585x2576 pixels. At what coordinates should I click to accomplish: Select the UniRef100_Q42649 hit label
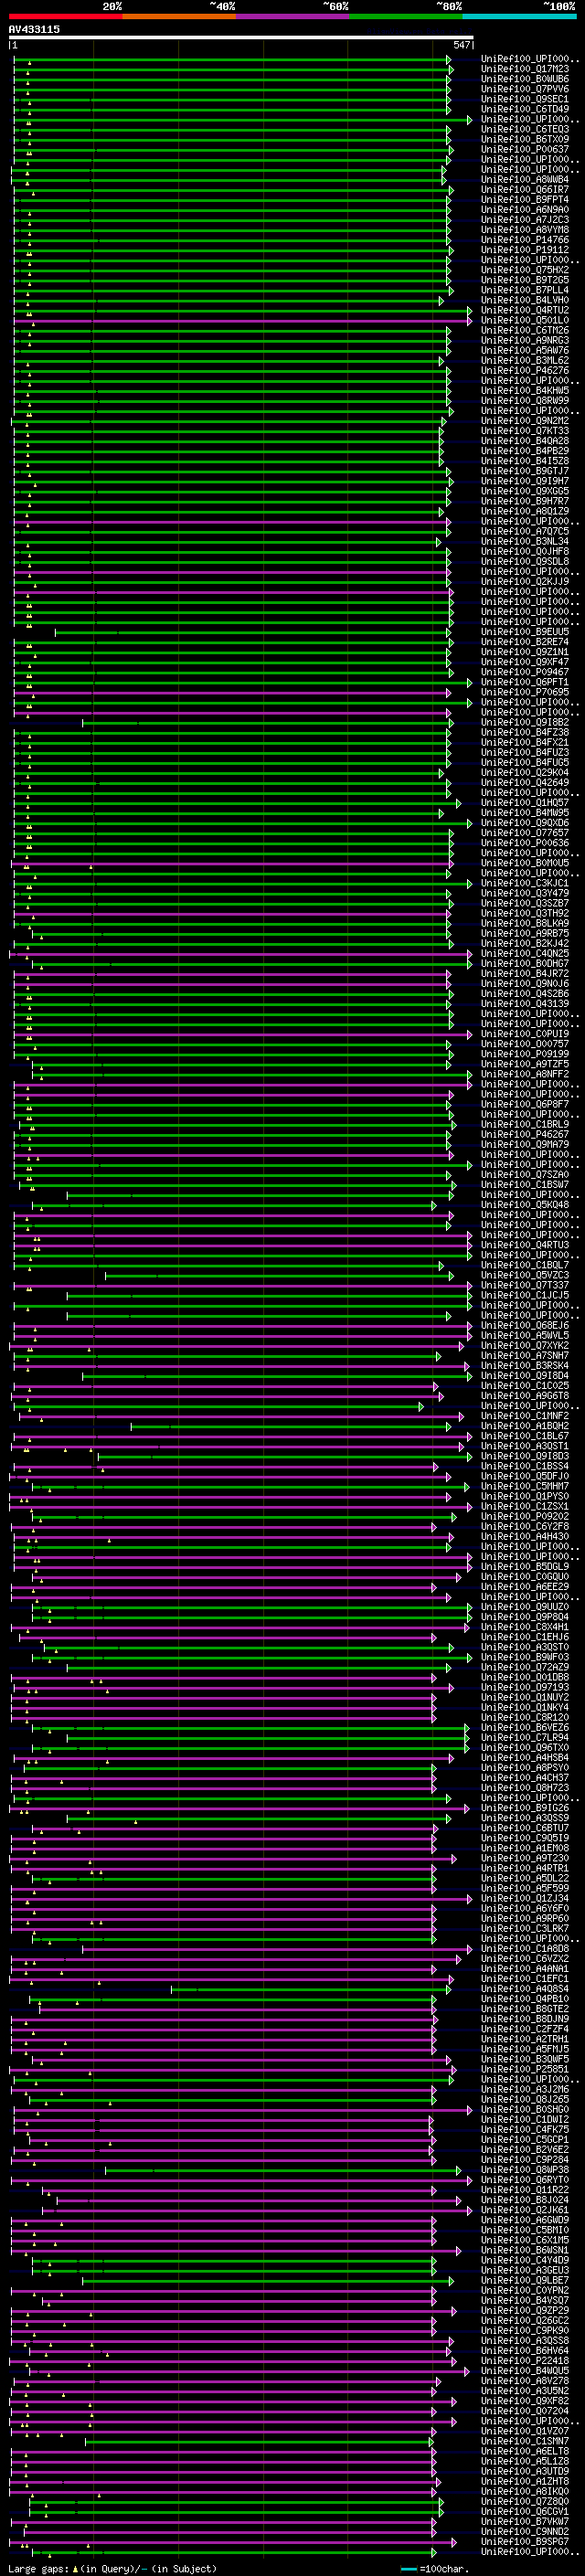[525, 783]
